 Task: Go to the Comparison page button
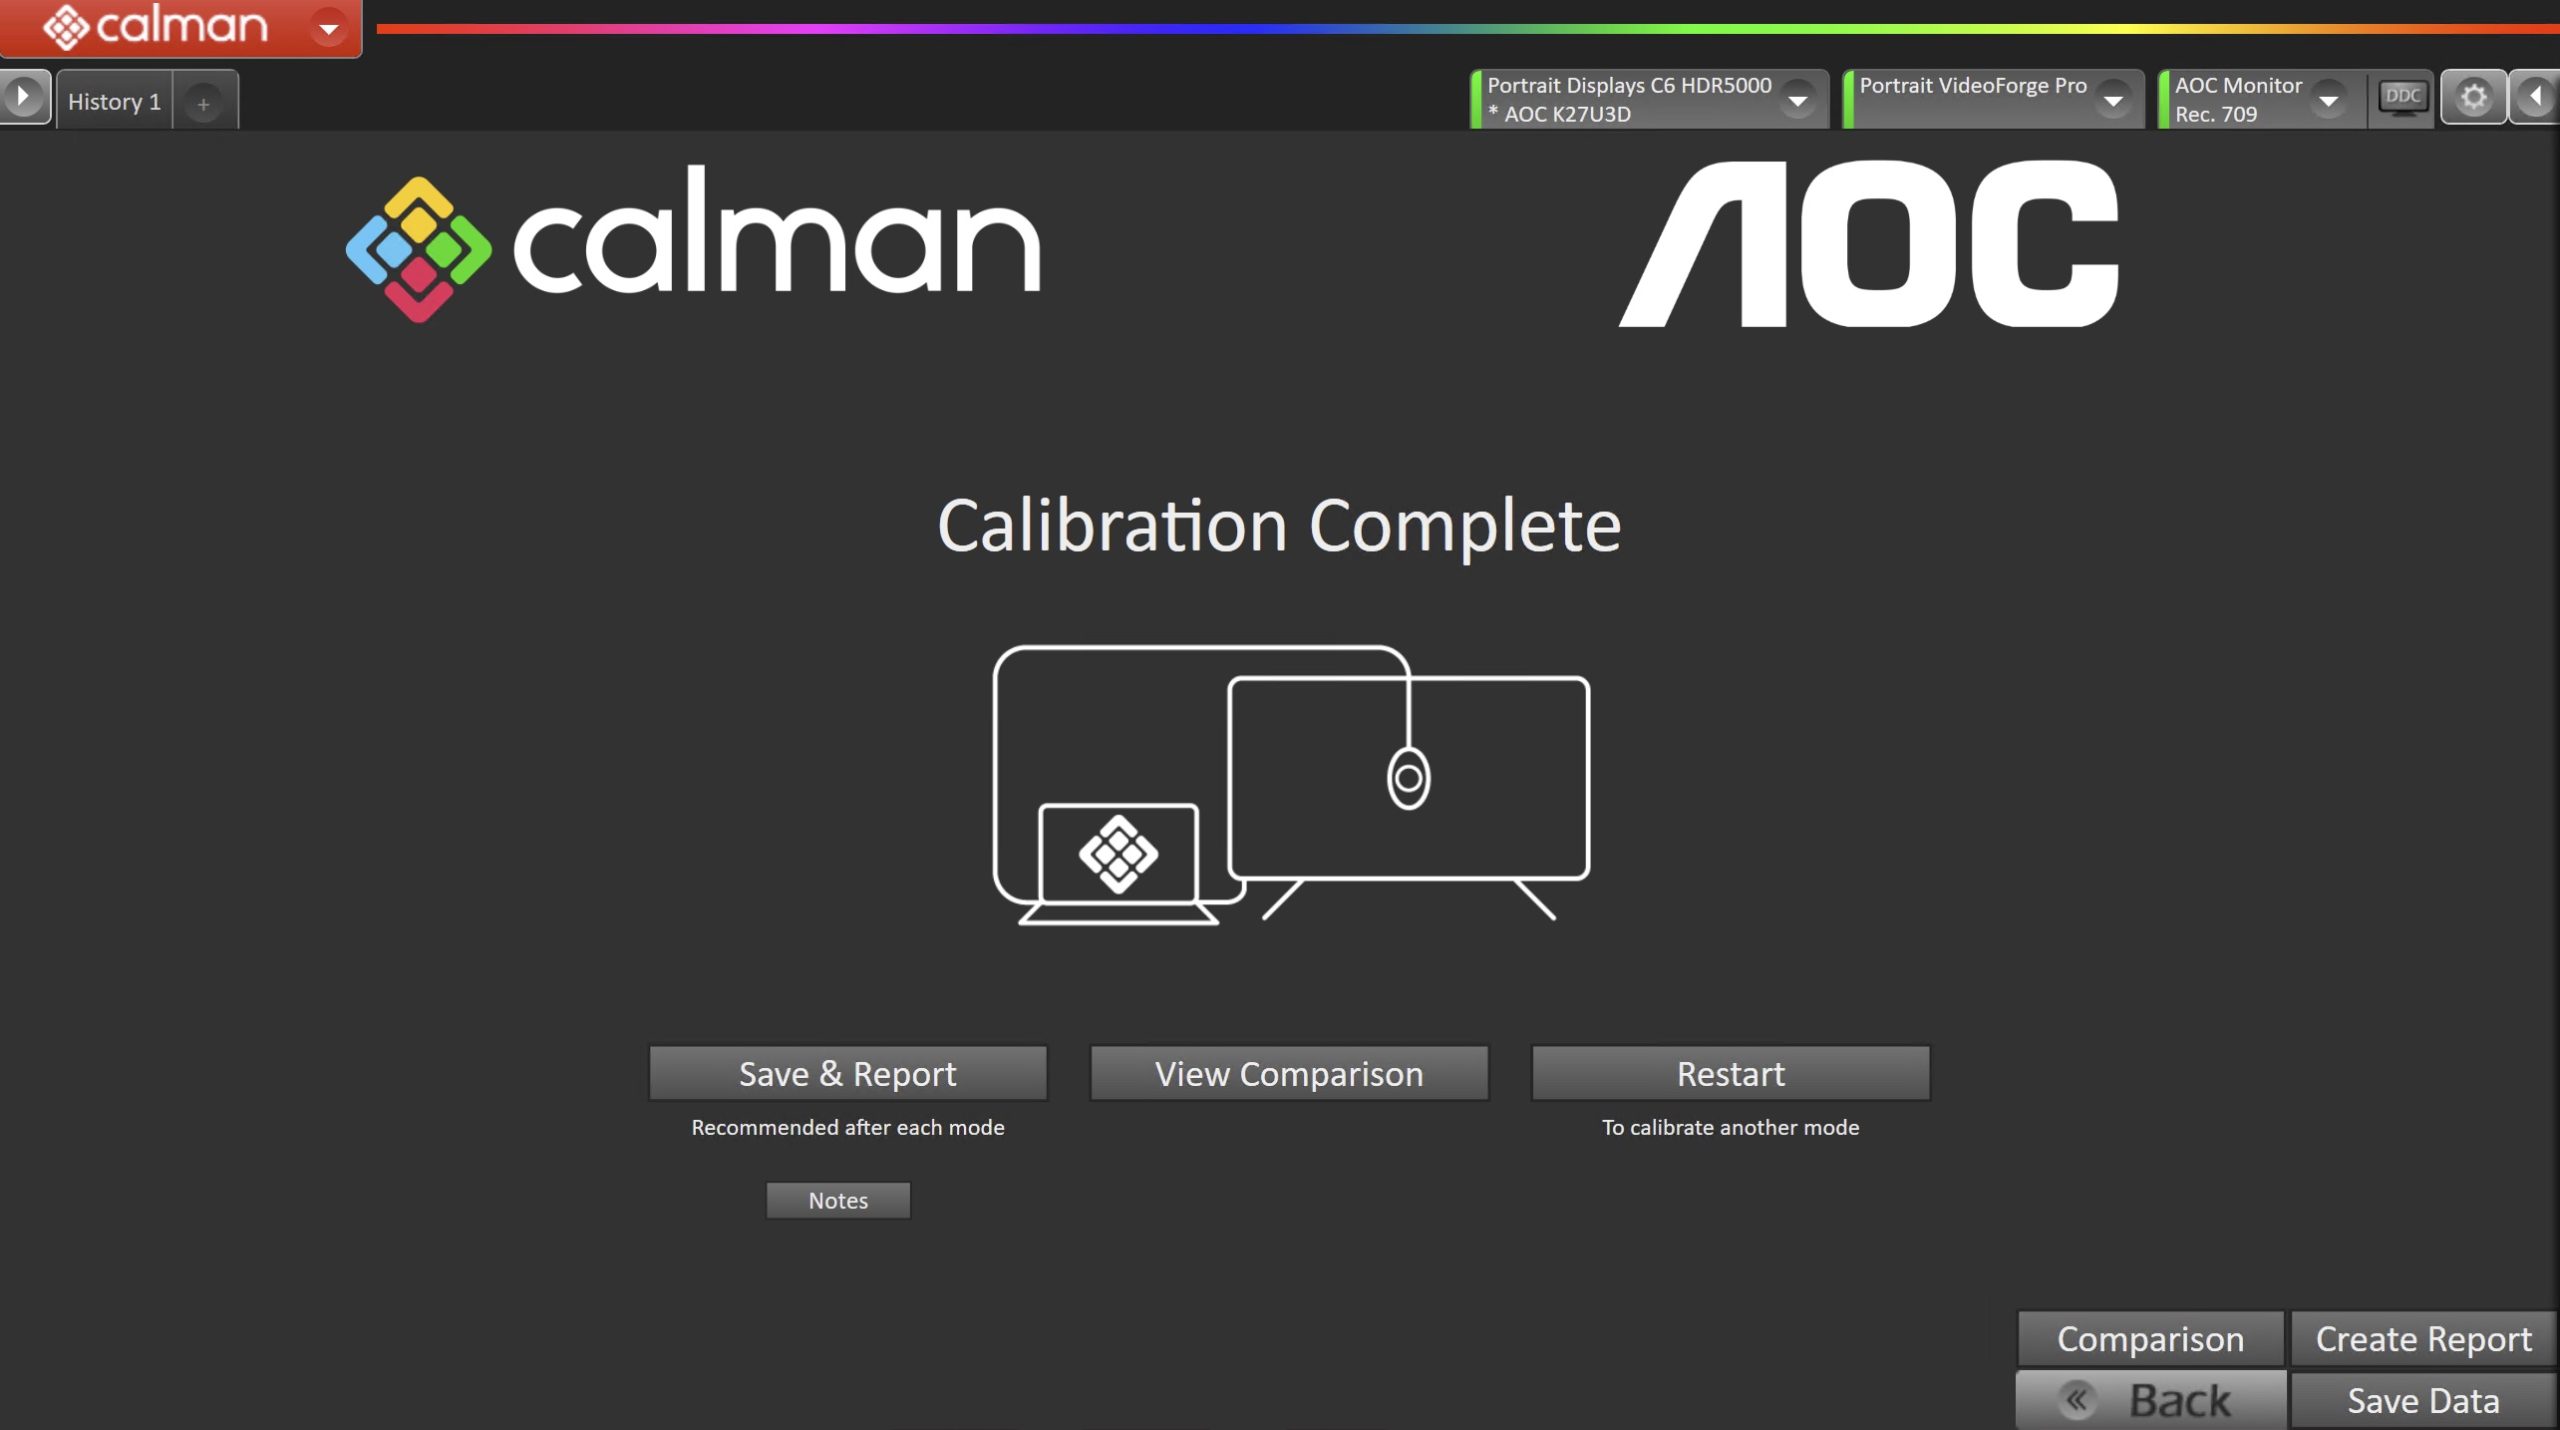pyautogui.click(x=2150, y=1338)
